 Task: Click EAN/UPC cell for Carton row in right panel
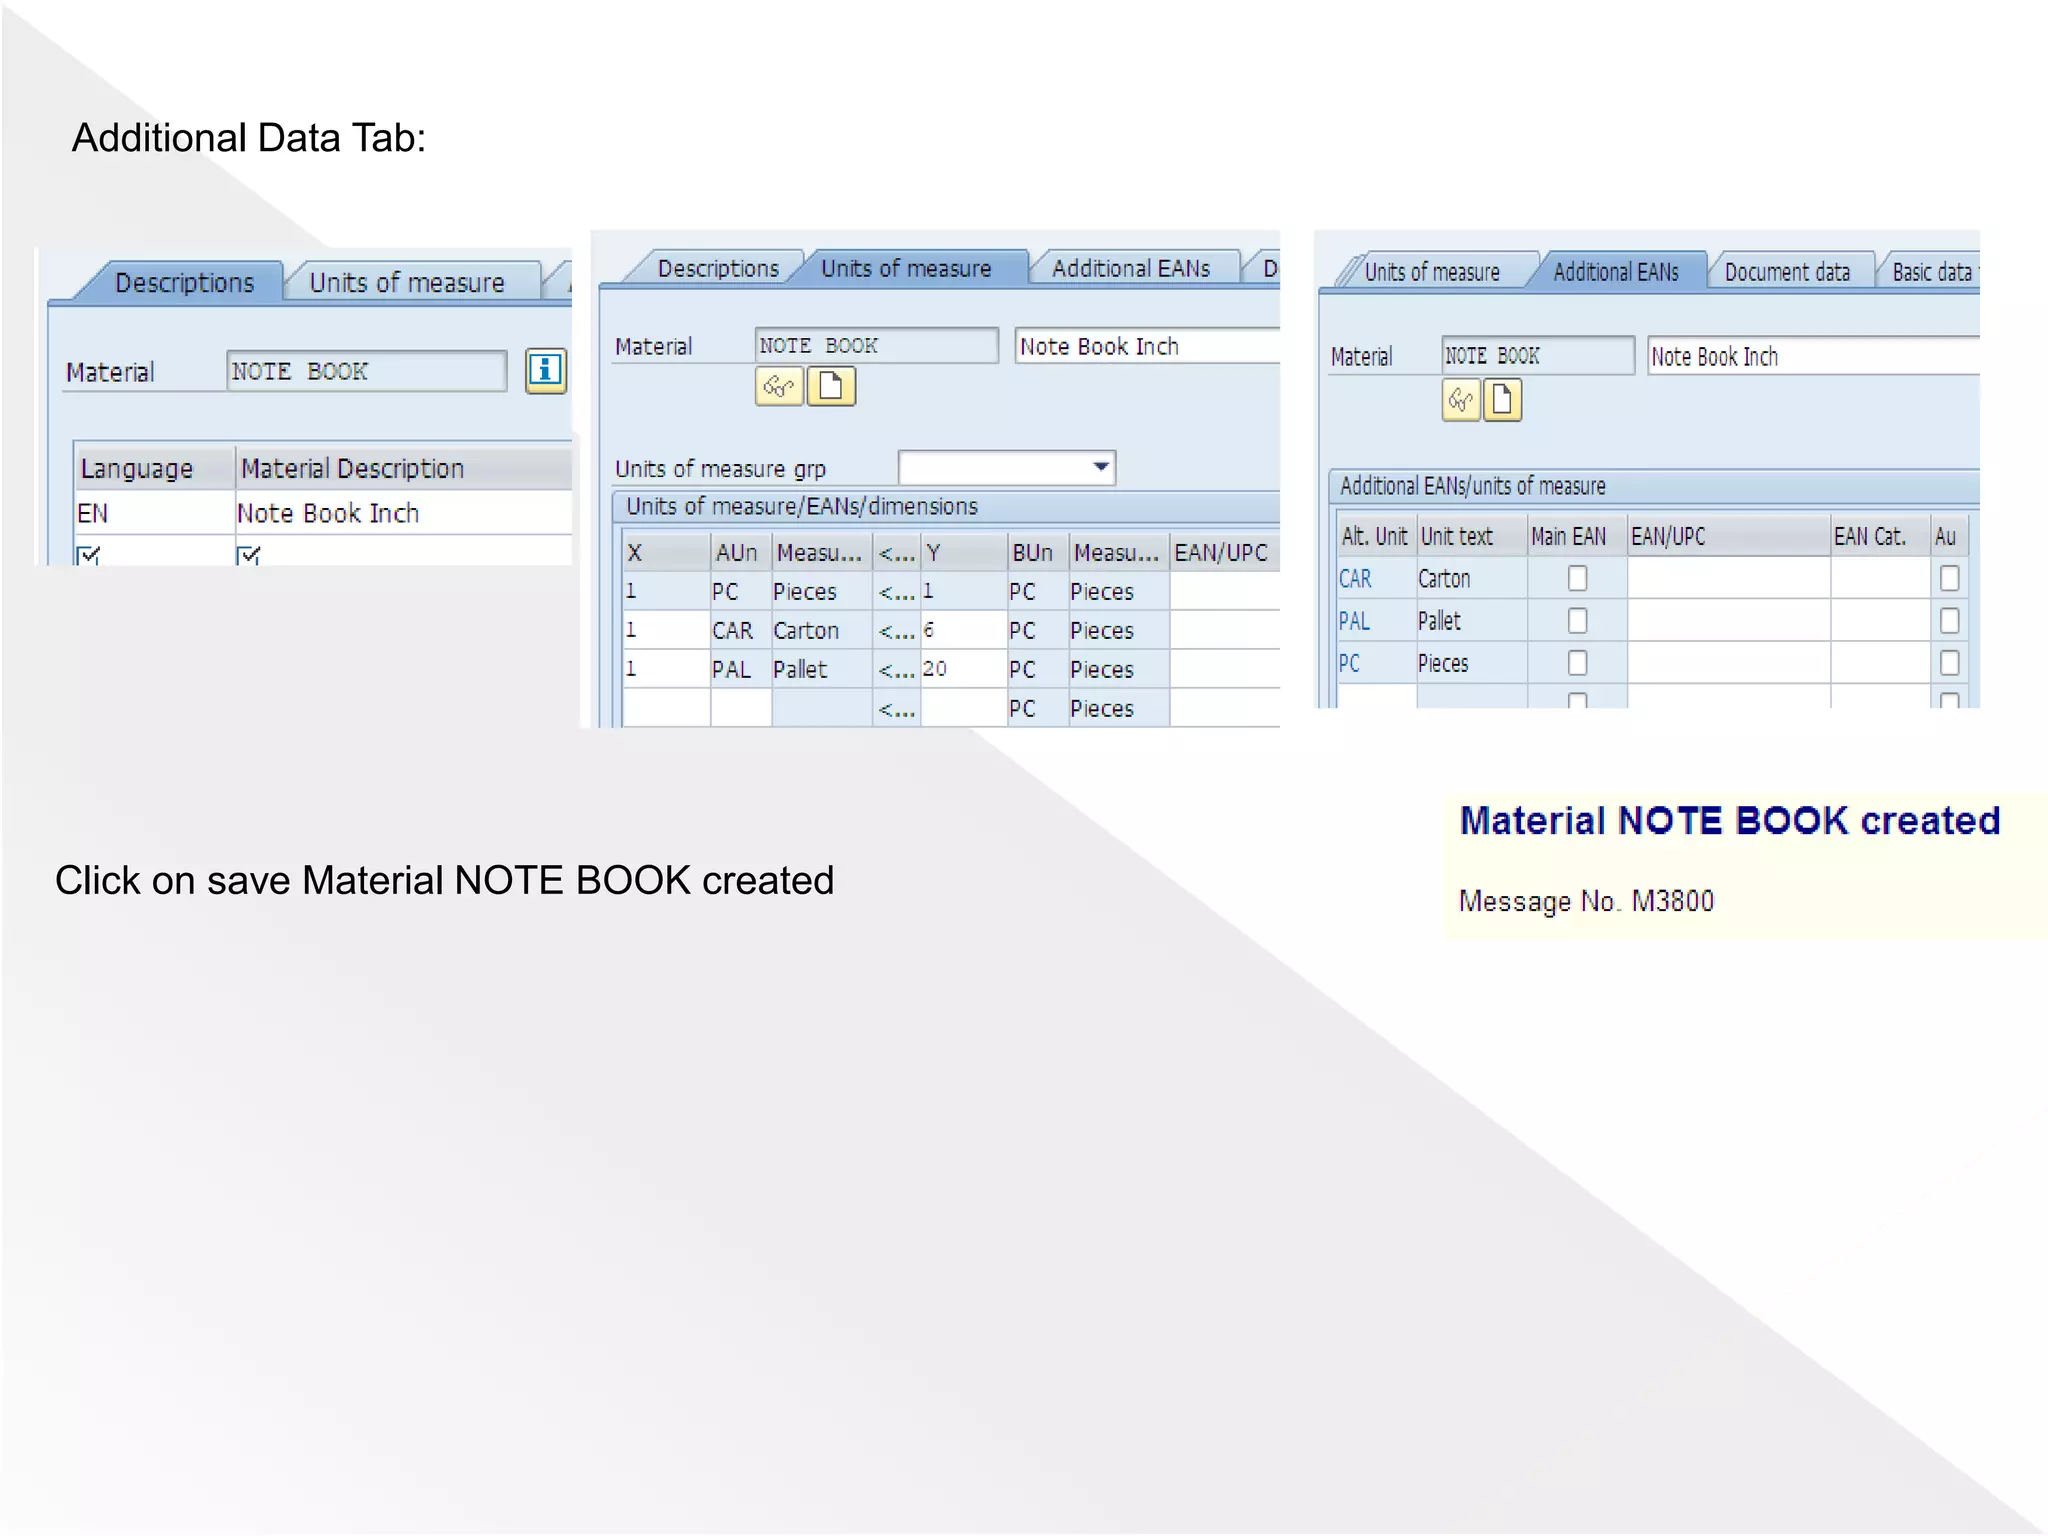click(1728, 578)
